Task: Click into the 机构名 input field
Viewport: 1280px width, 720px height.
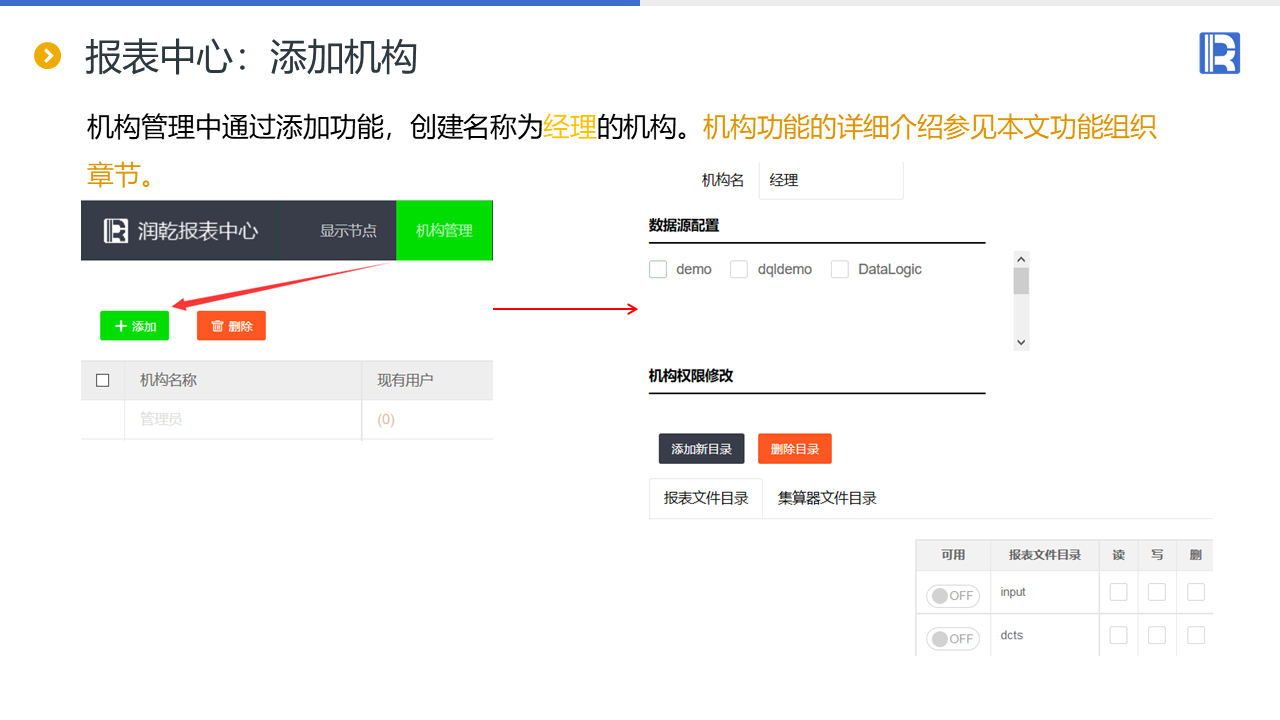Action: tap(830, 181)
